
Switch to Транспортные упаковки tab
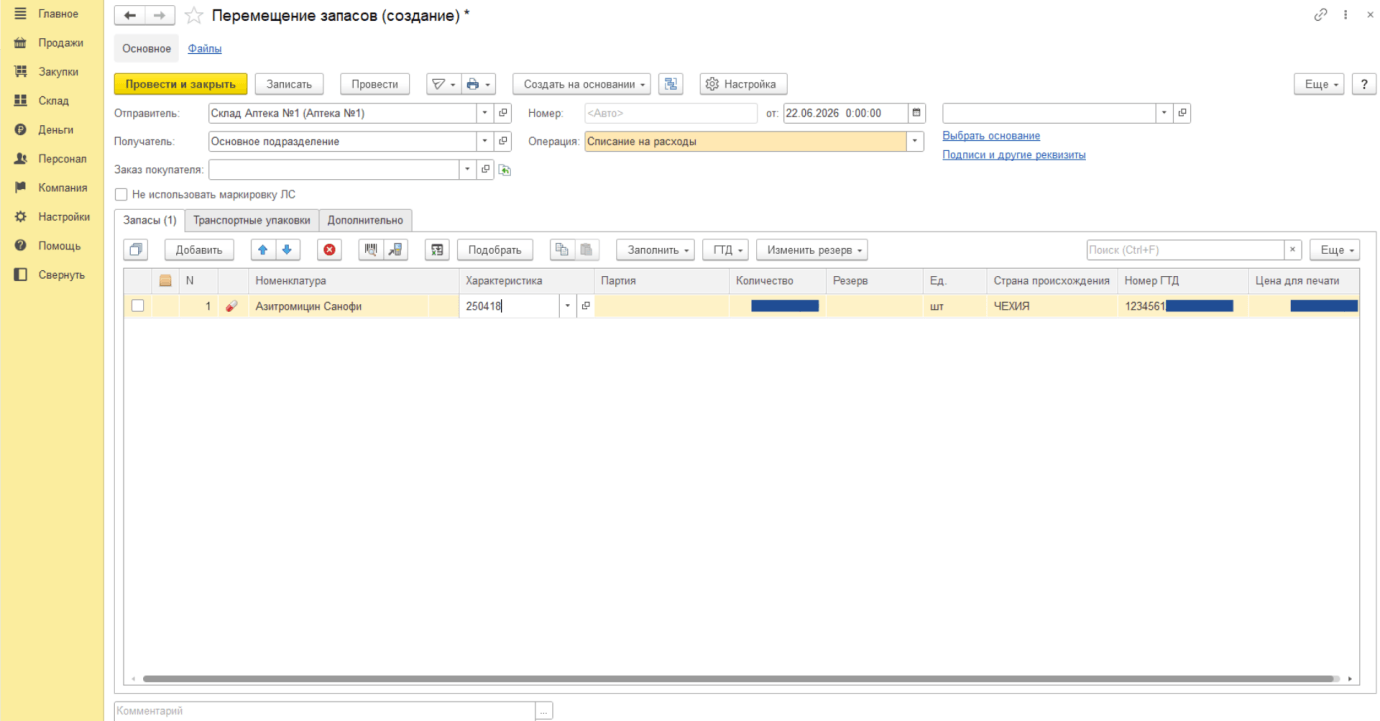(252, 220)
